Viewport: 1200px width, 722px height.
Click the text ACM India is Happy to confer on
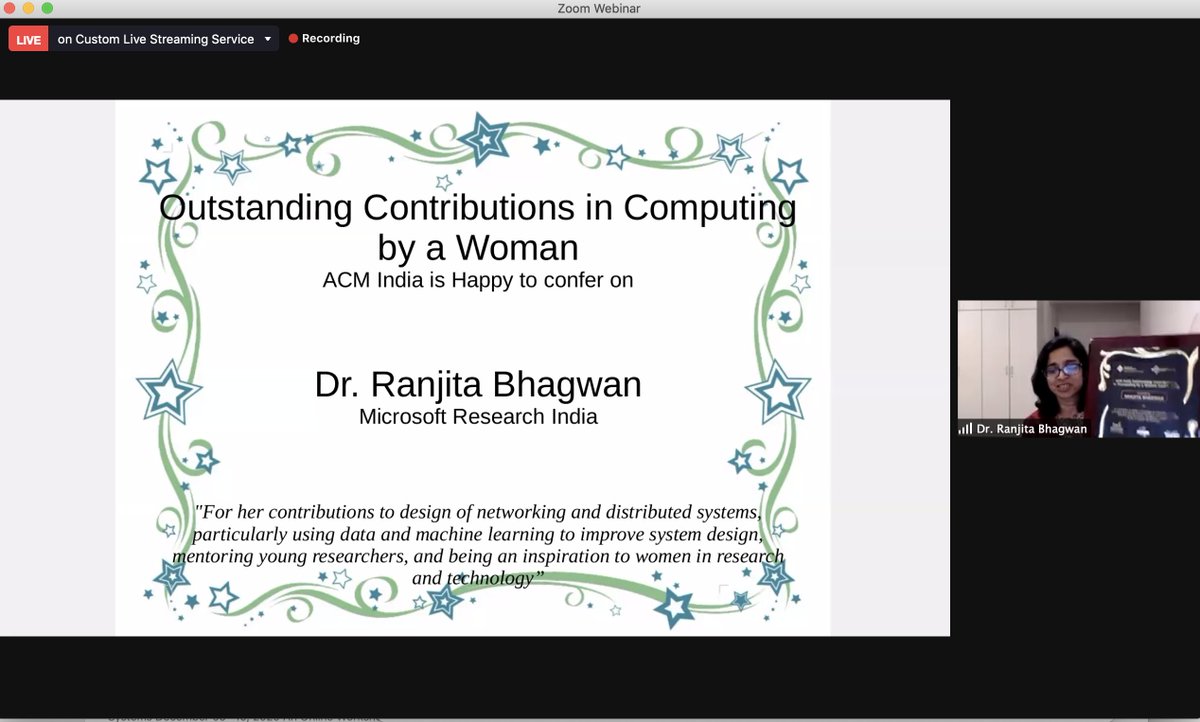pos(478,280)
